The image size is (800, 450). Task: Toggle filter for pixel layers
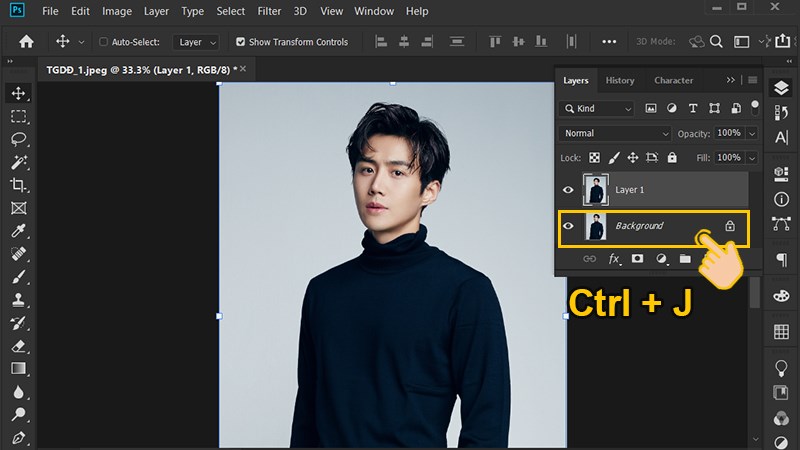(651, 108)
